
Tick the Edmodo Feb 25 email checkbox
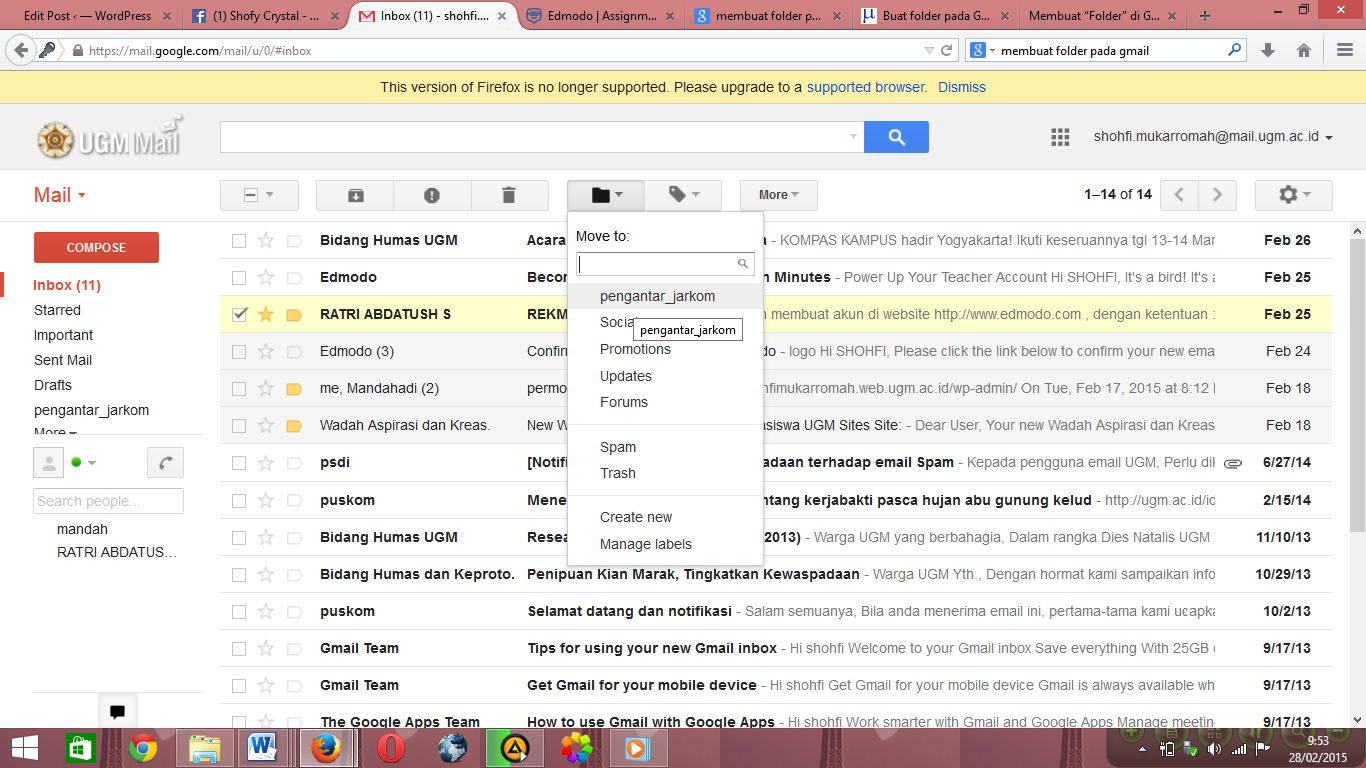tap(239, 277)
